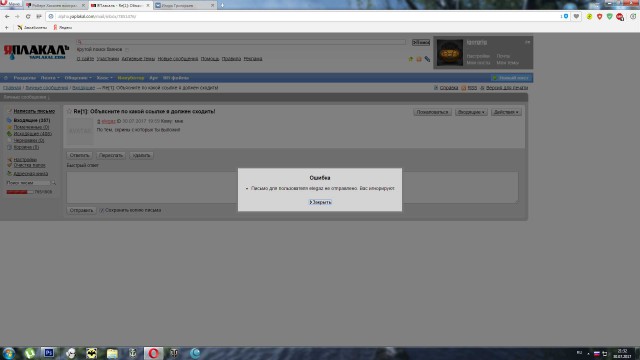Open the Активные темы link
The height and width of the screenshot is (360, 640).
pyautogui.click(x=138, y=59)
